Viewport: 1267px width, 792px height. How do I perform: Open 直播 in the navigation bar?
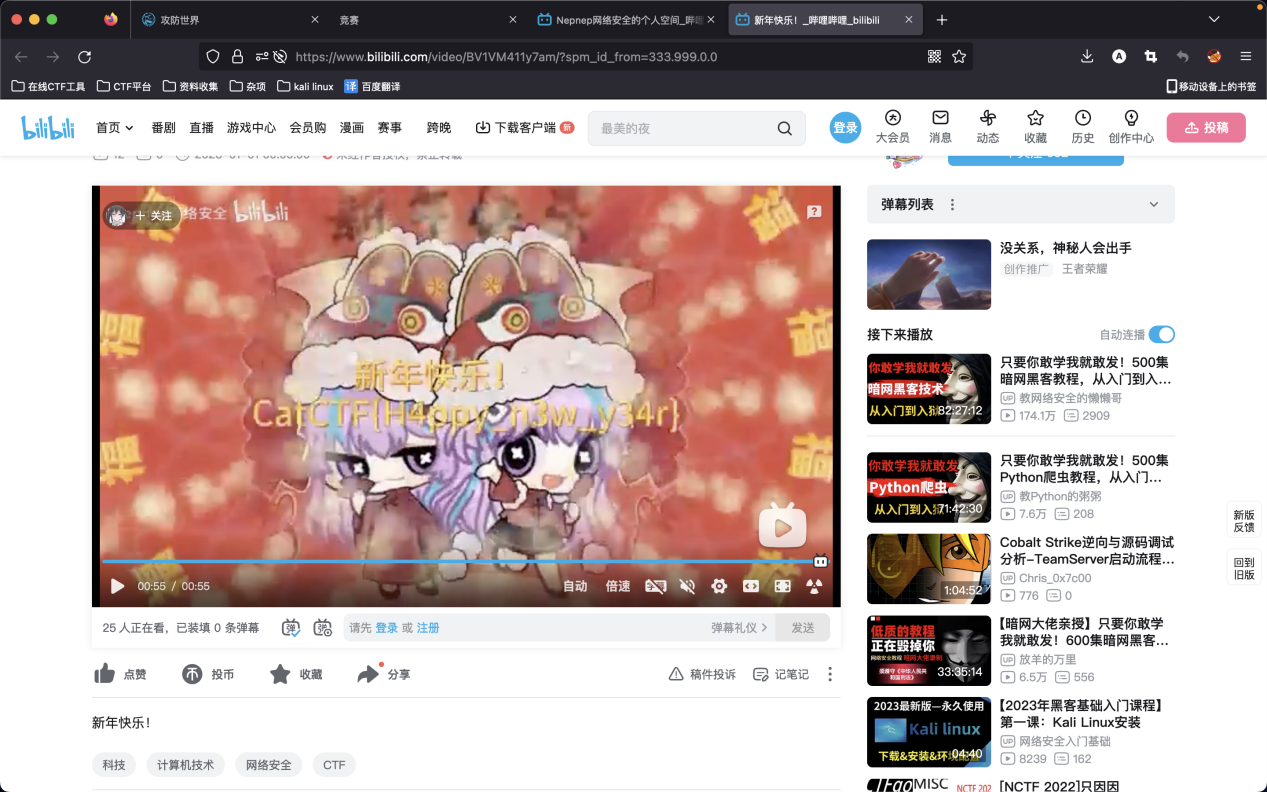pos(201,128)
